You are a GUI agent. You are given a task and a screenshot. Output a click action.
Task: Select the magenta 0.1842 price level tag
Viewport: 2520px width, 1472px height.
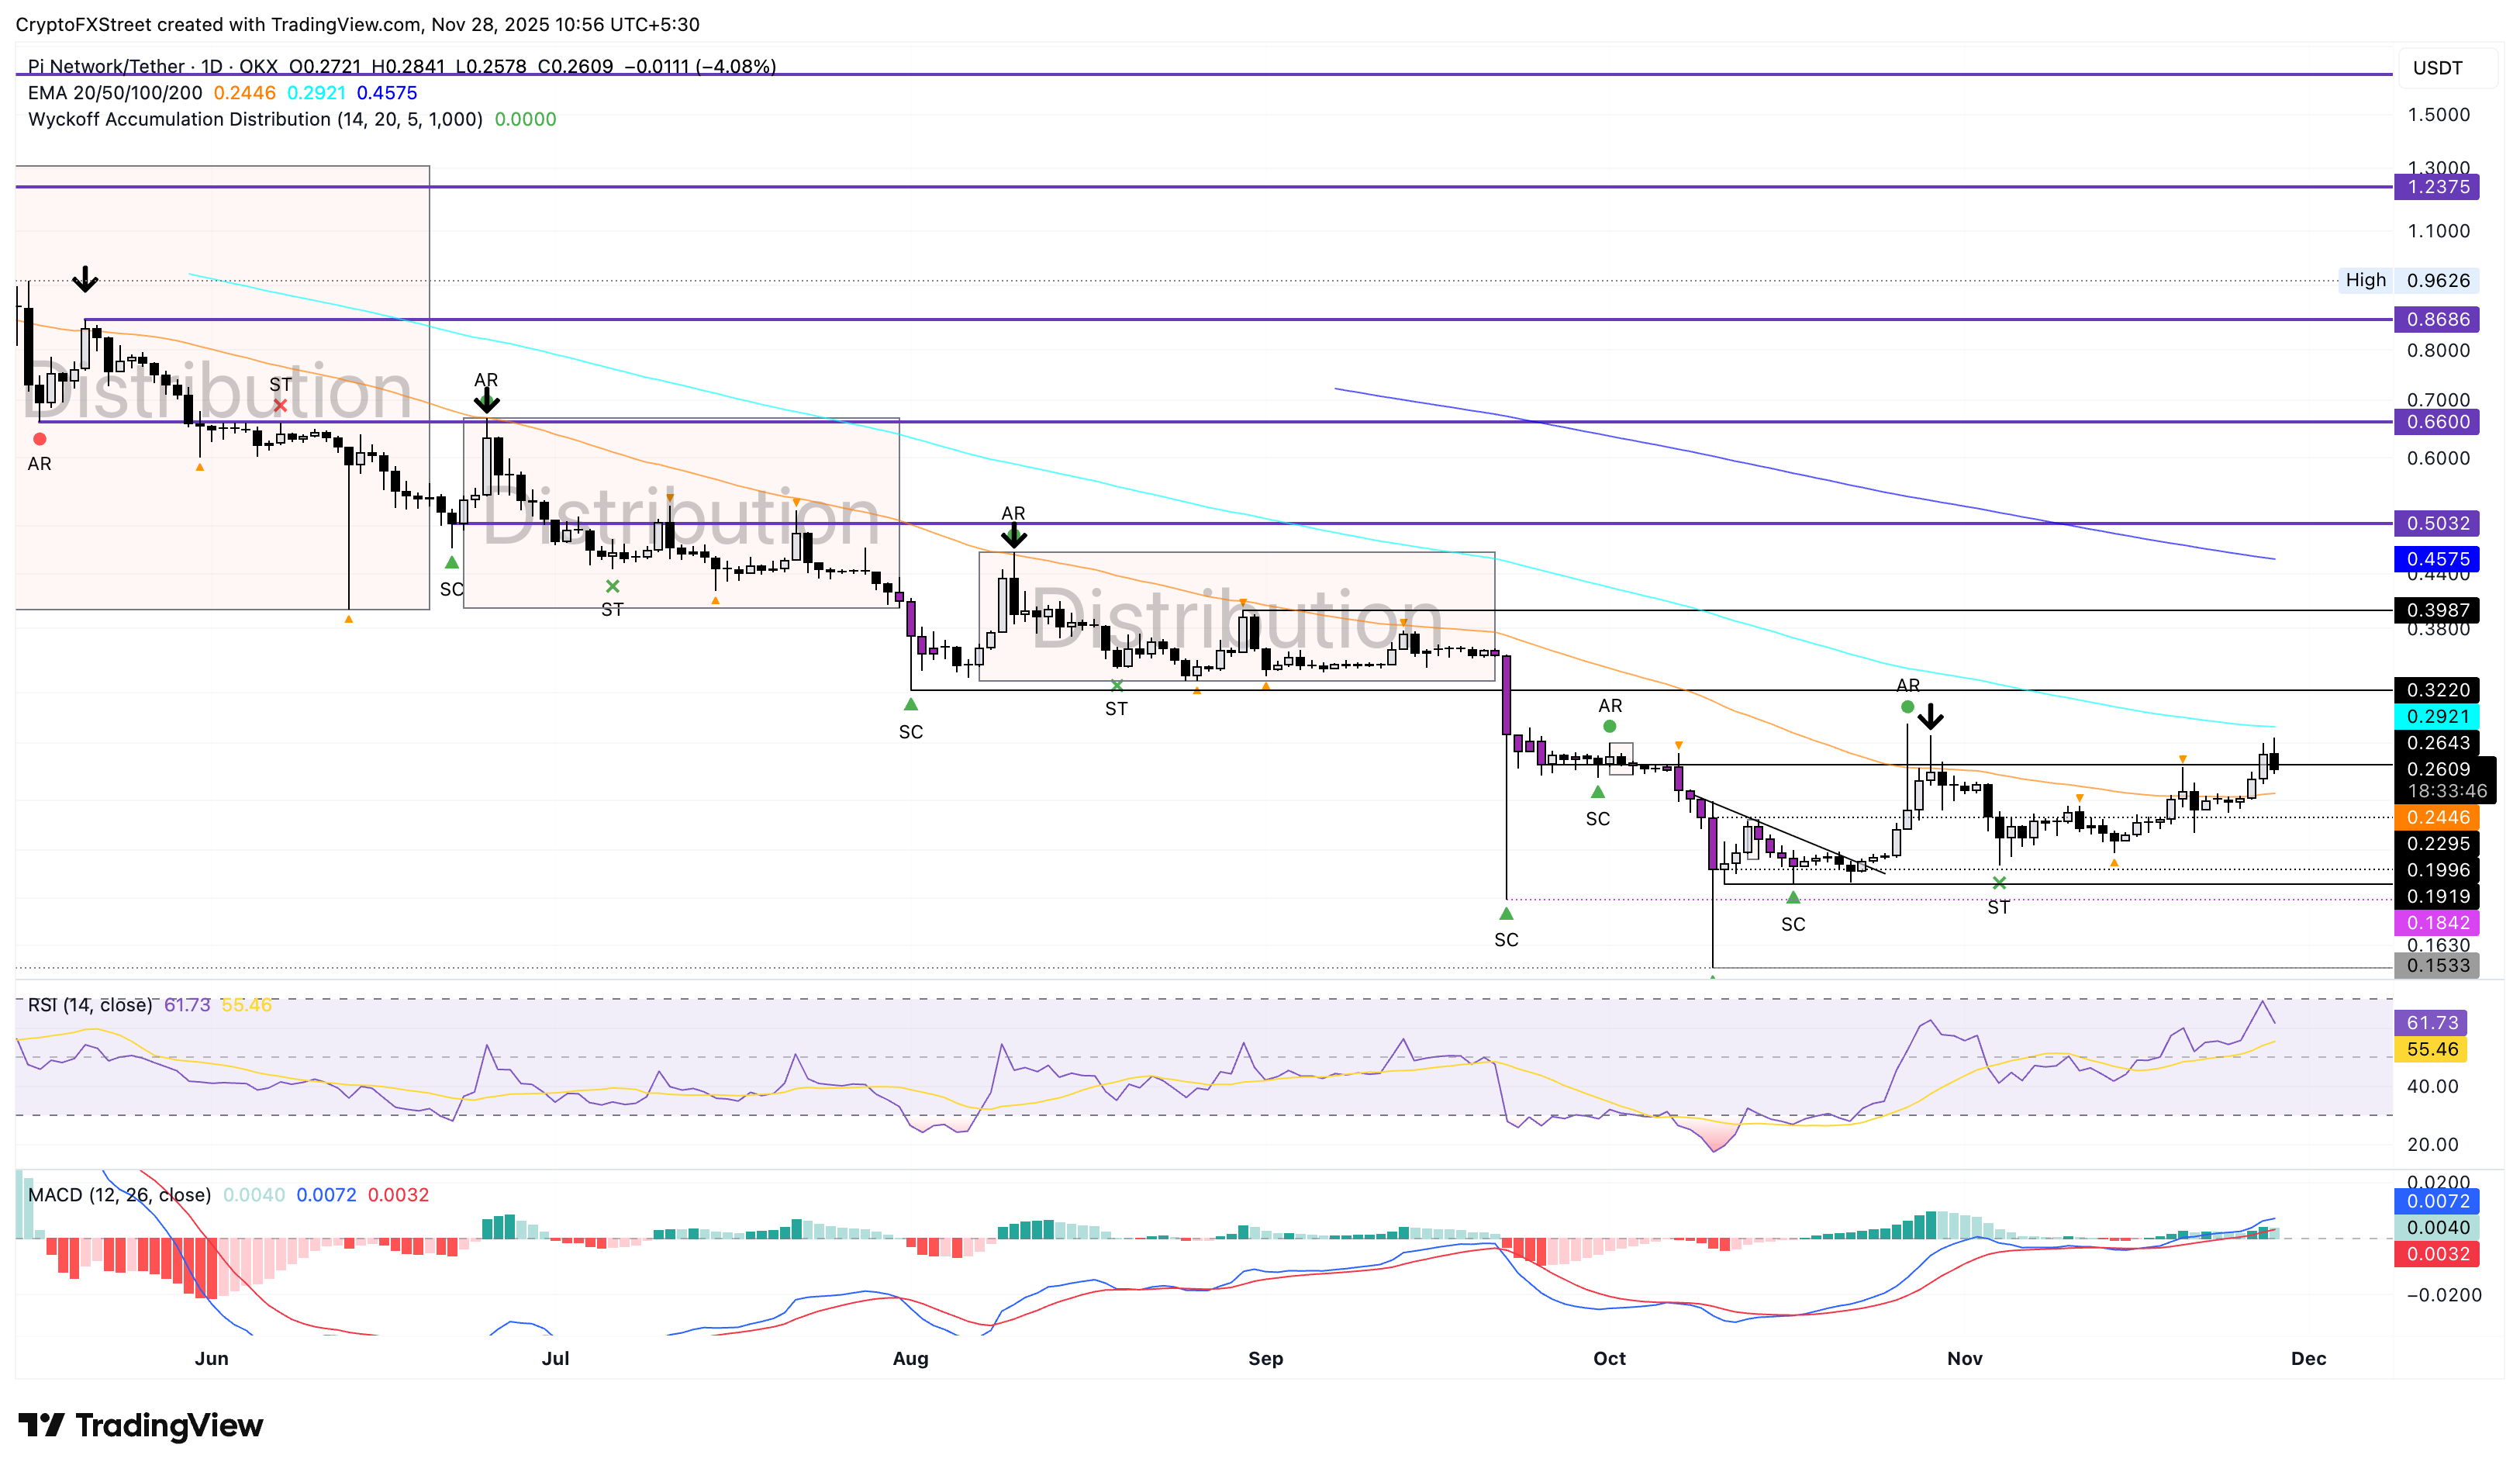click(2436, 922)
